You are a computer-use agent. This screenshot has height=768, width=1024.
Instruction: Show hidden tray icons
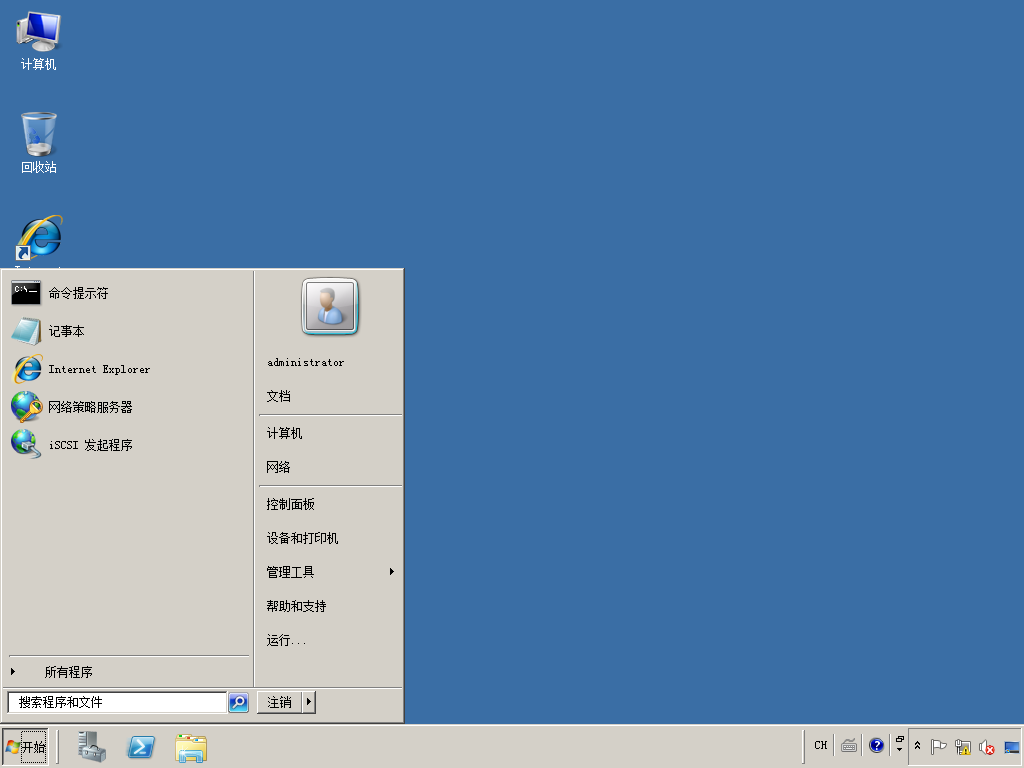click(918, 746)
